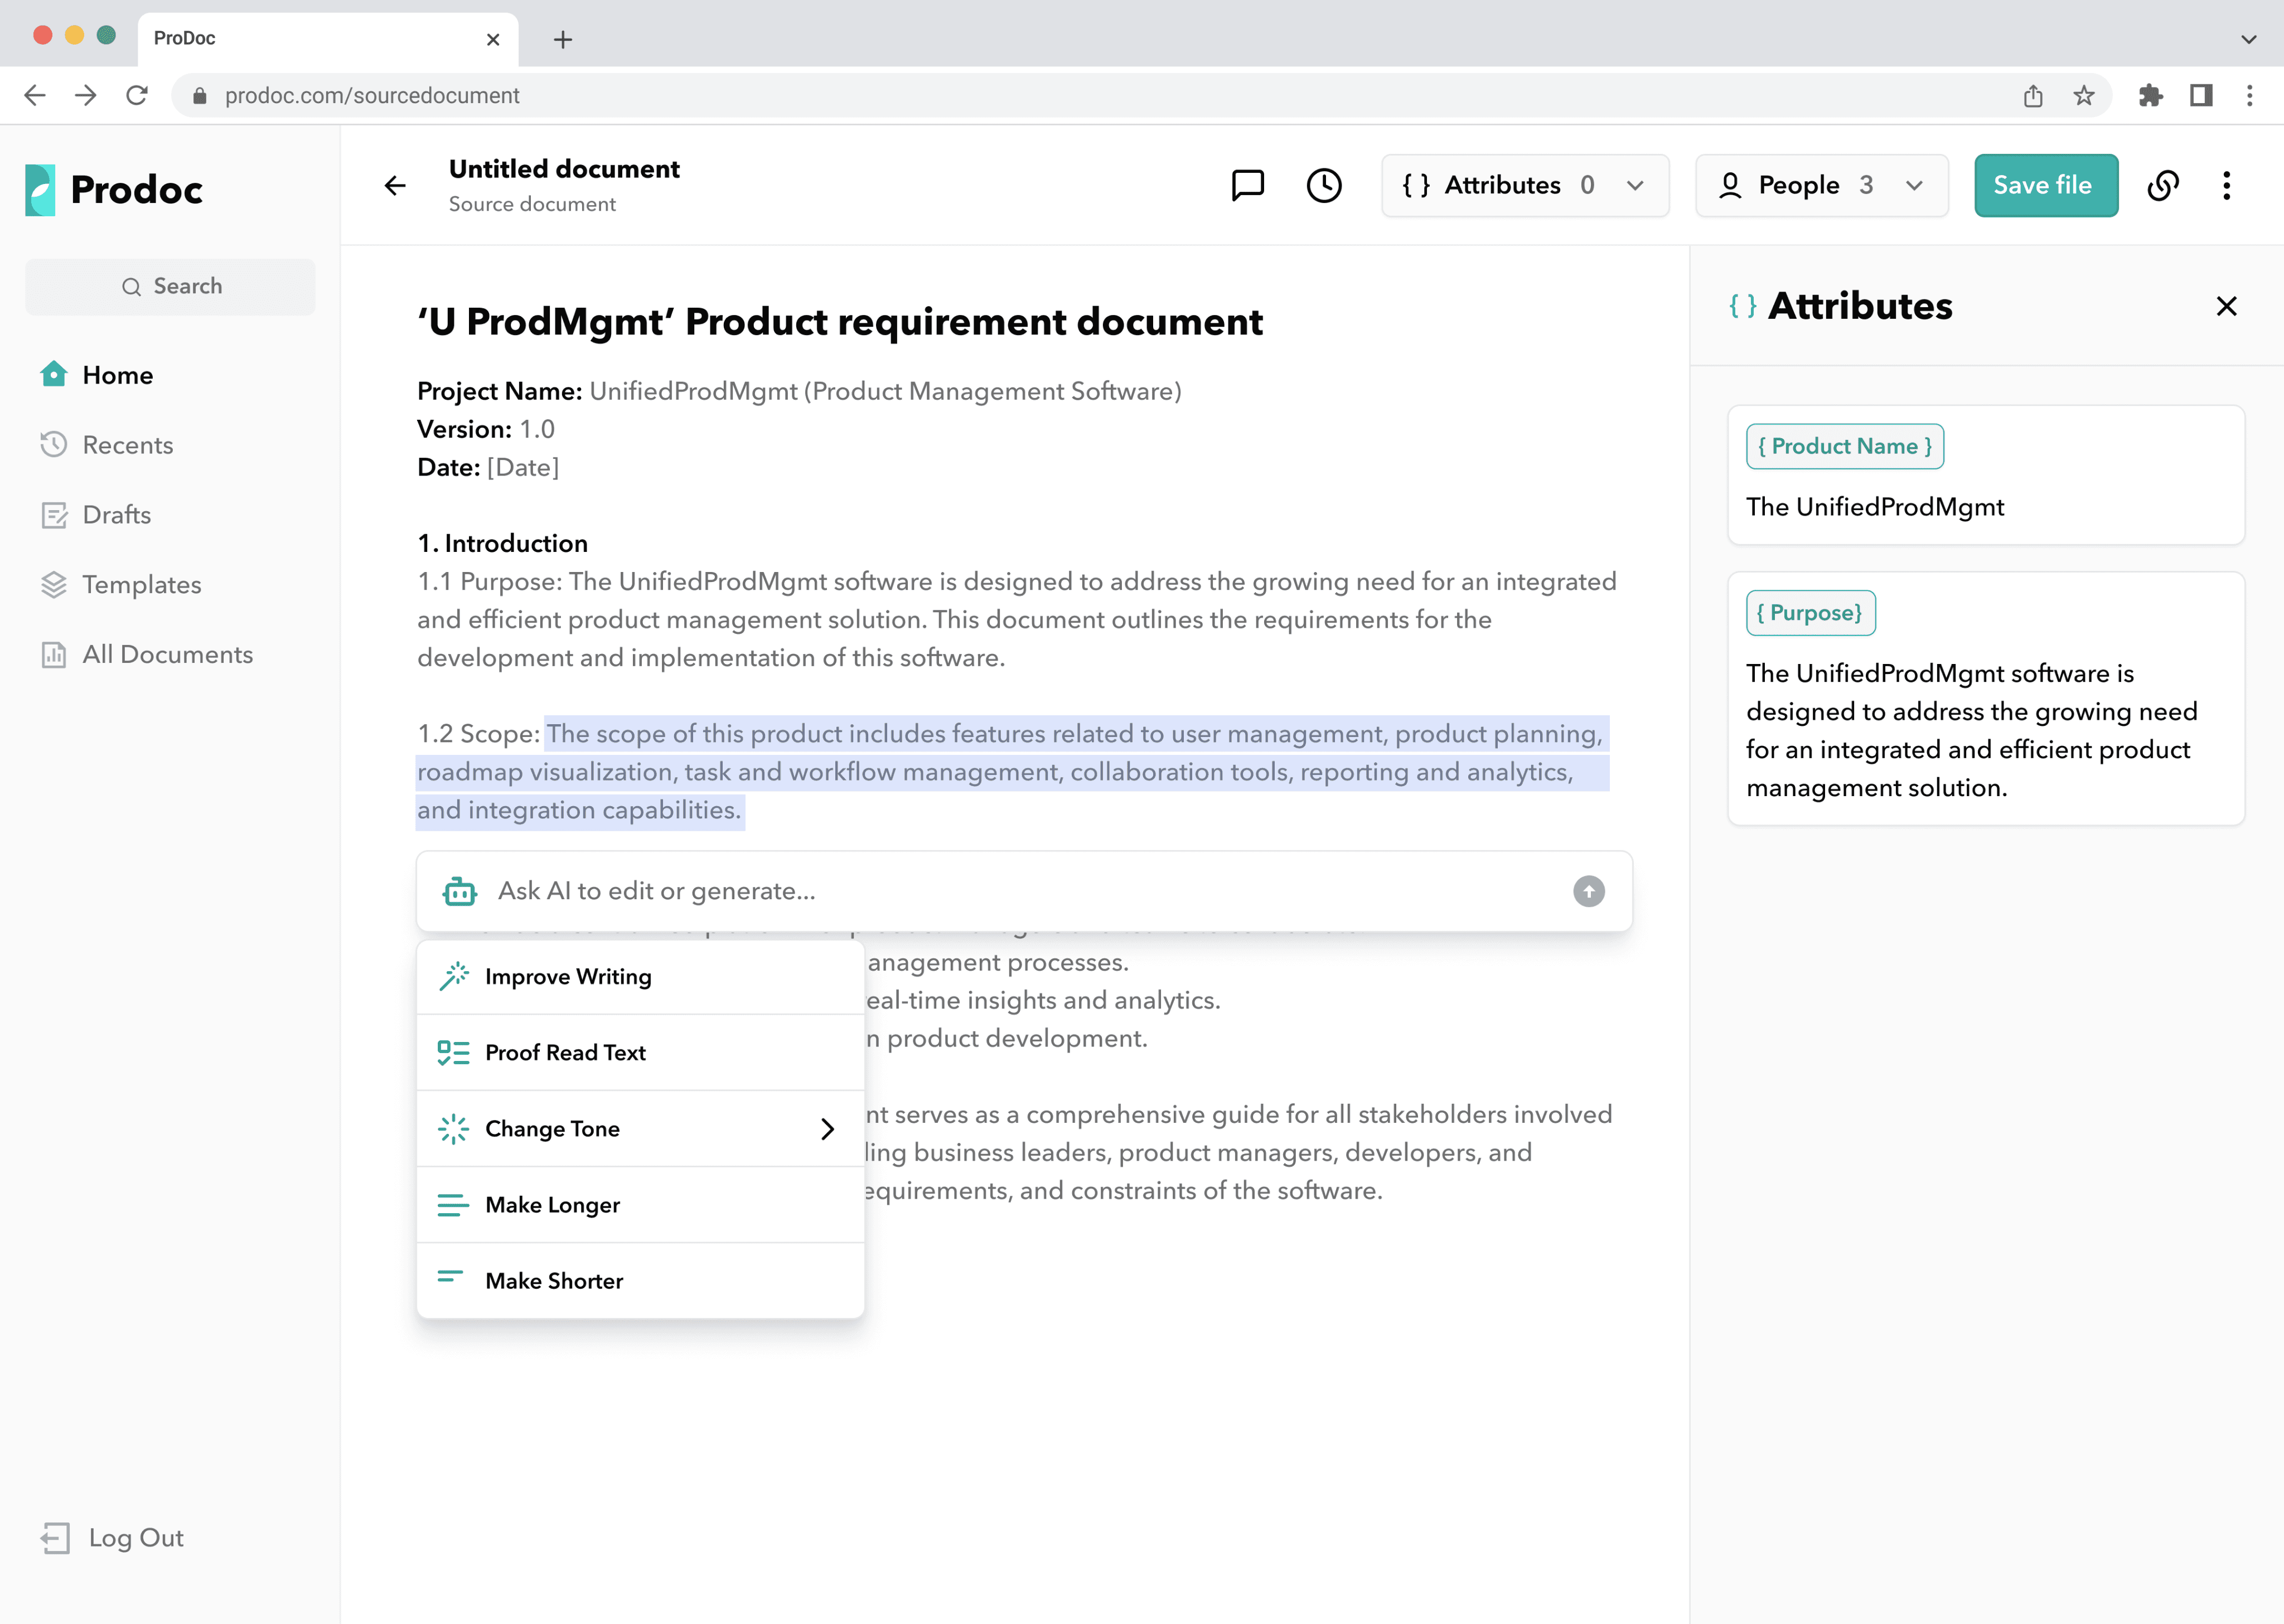
Task: Select Improve Writing from AI menu
Action: (640, 977)
